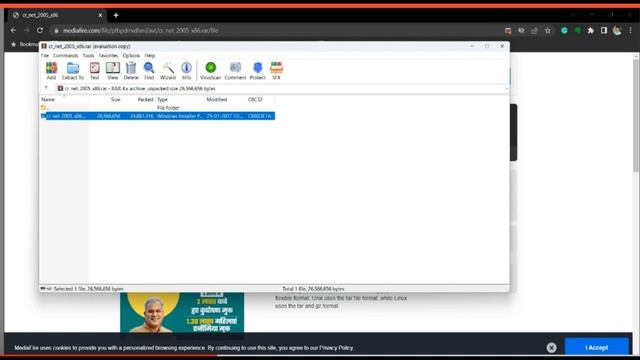Launch the Wizard tool
The height and width of the screenshot is (360, 640).
(x=168, y=71)
